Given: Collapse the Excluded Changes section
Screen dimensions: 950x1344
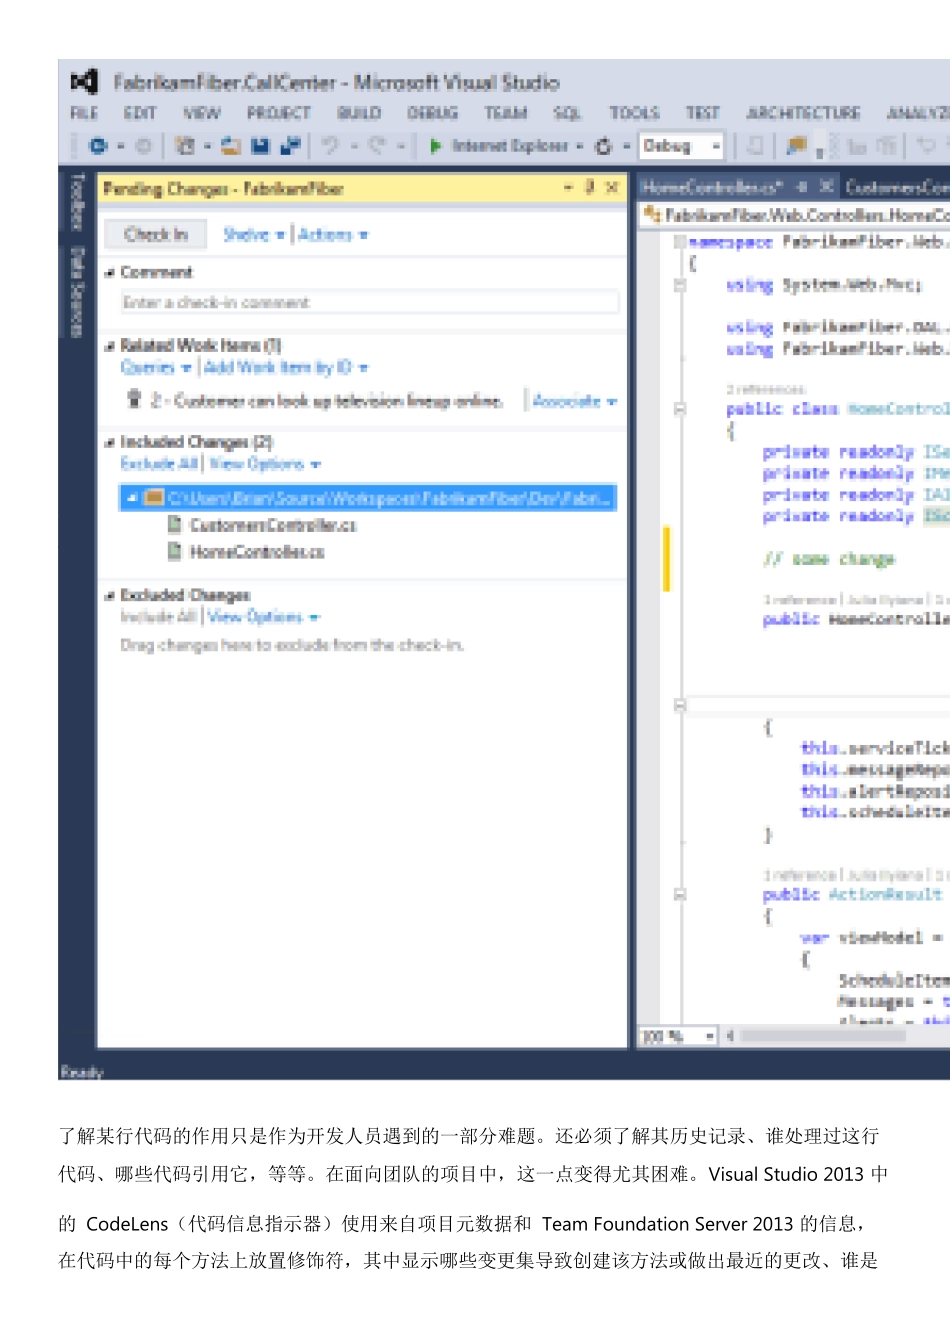Looking at the screenshot, I should 110,596.
